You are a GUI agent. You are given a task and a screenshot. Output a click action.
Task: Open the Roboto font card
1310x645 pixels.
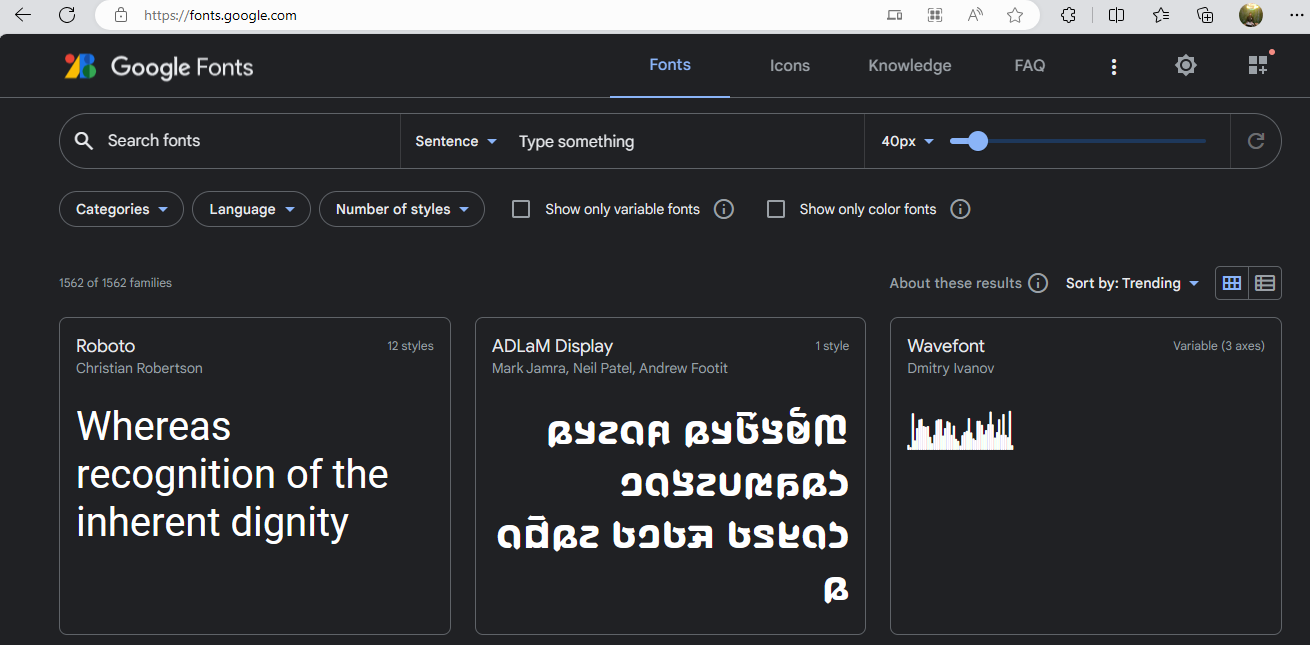[255, 476]
